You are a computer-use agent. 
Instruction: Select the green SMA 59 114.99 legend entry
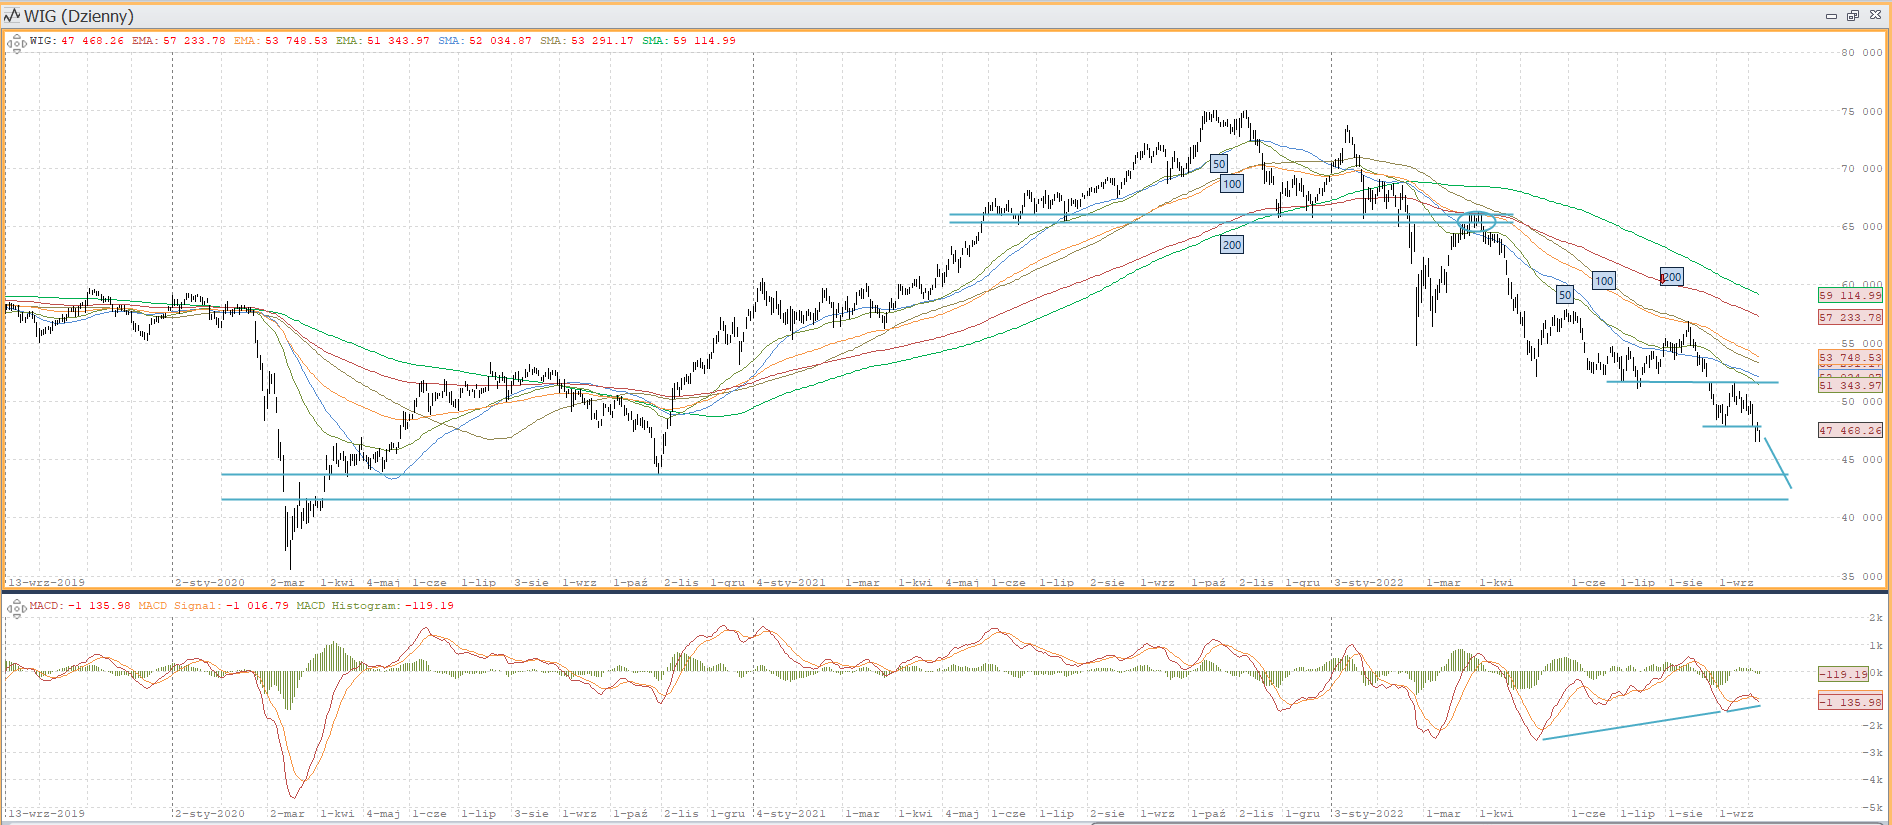click(688, 41)
